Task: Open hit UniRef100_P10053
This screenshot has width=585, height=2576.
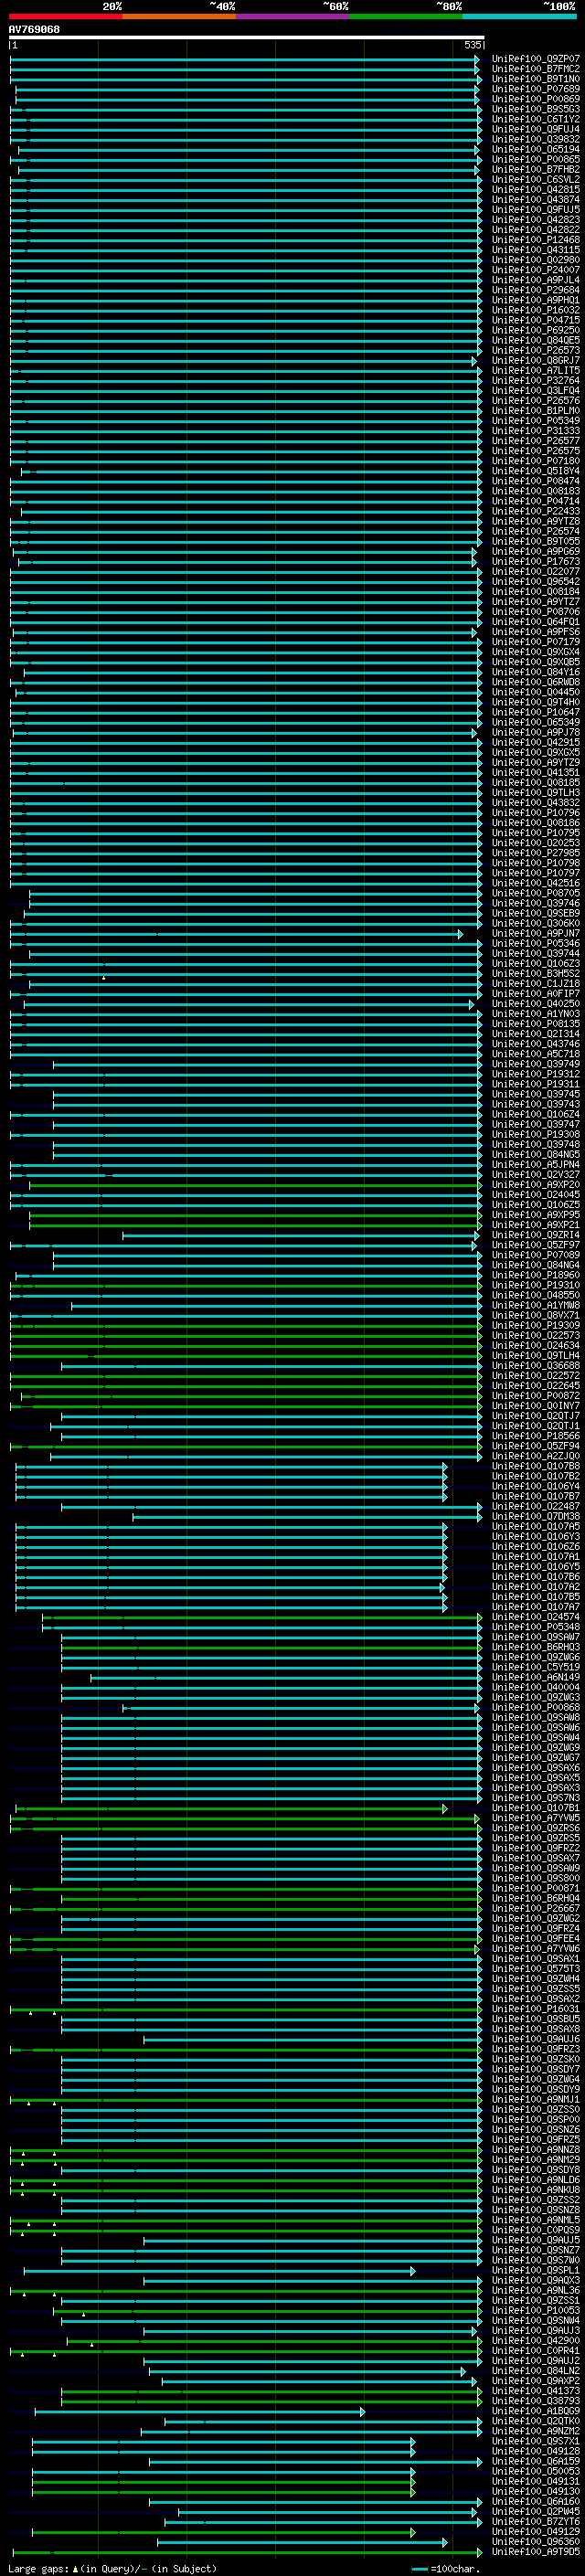Action: click(x=535, y=2310)
